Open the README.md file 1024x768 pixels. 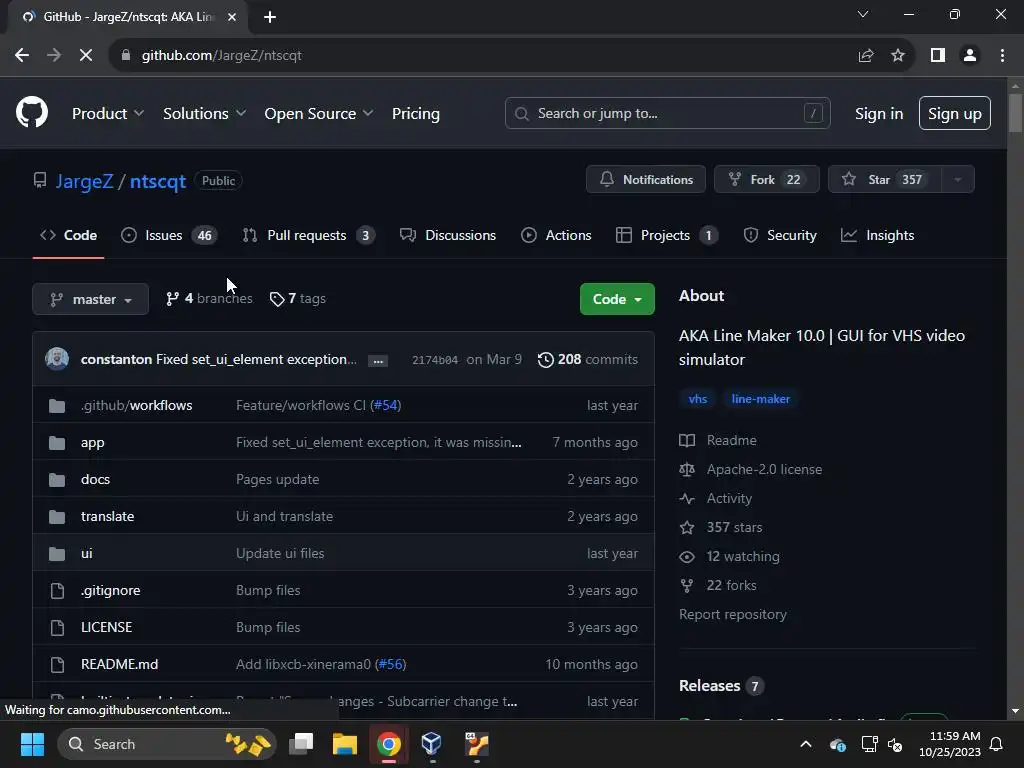pyautogui.click(x=120, y=665)
